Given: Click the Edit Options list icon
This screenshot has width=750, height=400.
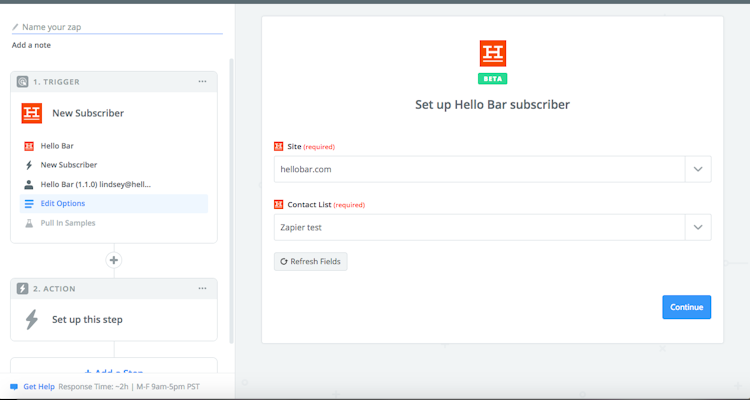Looking at the screenshot, I should pos(29,204).
